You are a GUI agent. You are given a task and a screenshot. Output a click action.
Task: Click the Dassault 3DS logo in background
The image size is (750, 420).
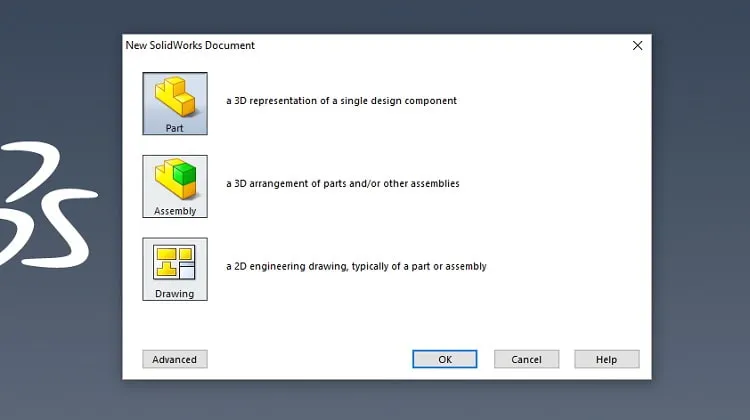point(48,204)
